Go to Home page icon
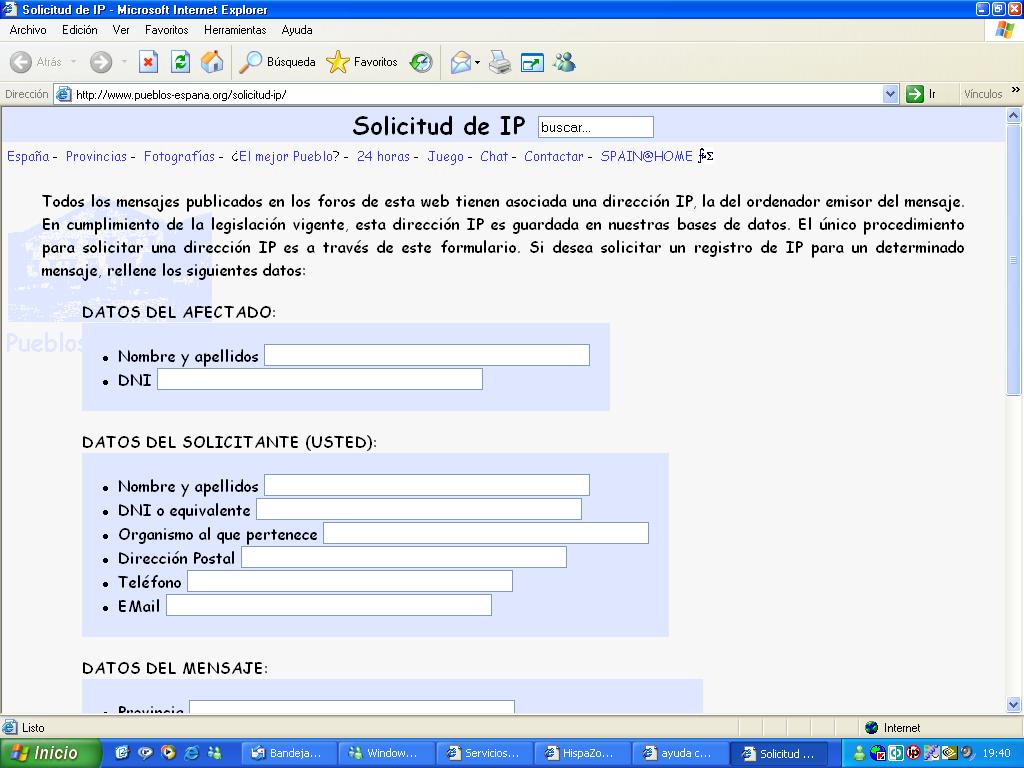 point(212,62)
